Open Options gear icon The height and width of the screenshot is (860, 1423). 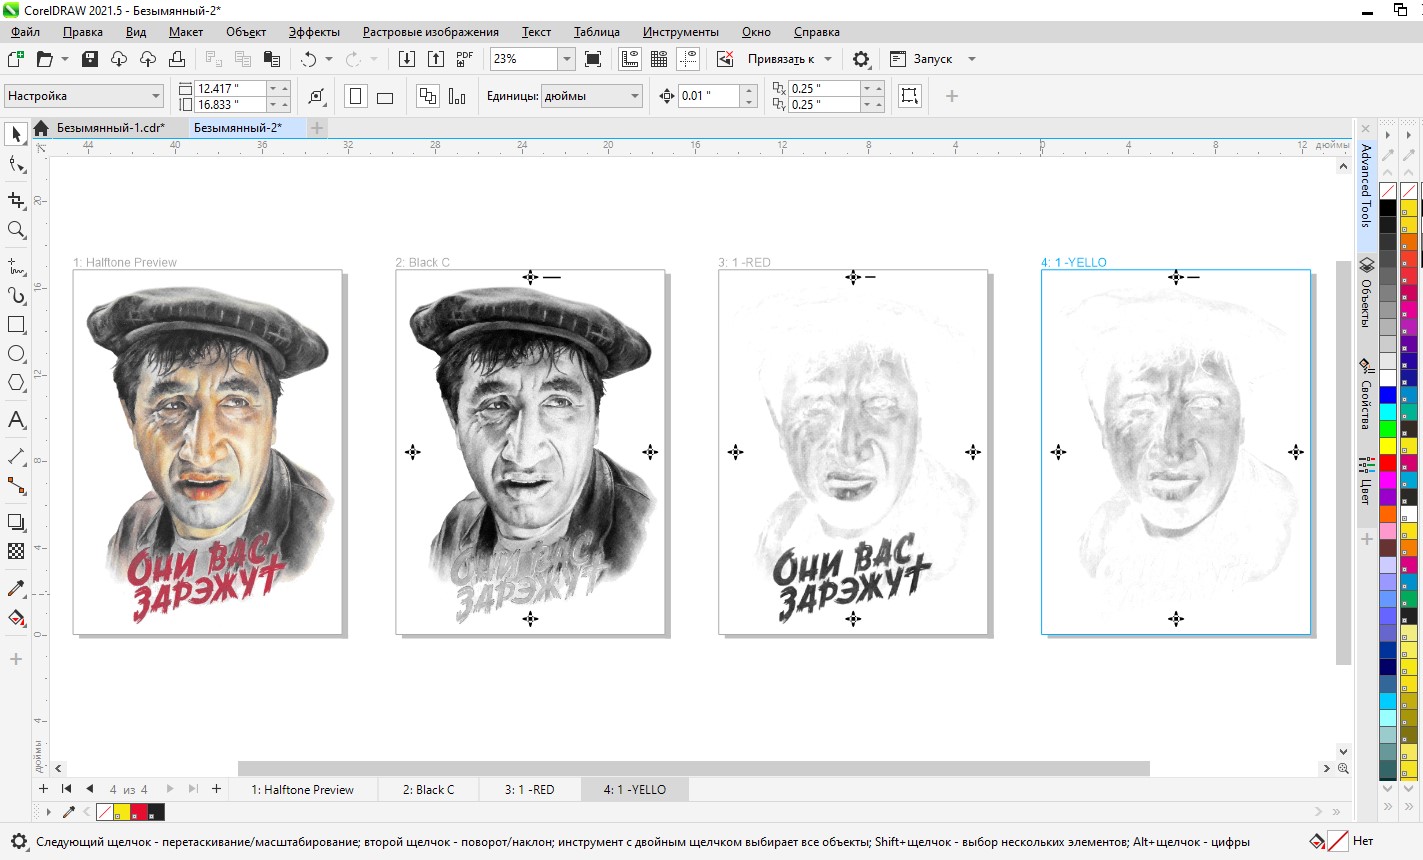861,59
